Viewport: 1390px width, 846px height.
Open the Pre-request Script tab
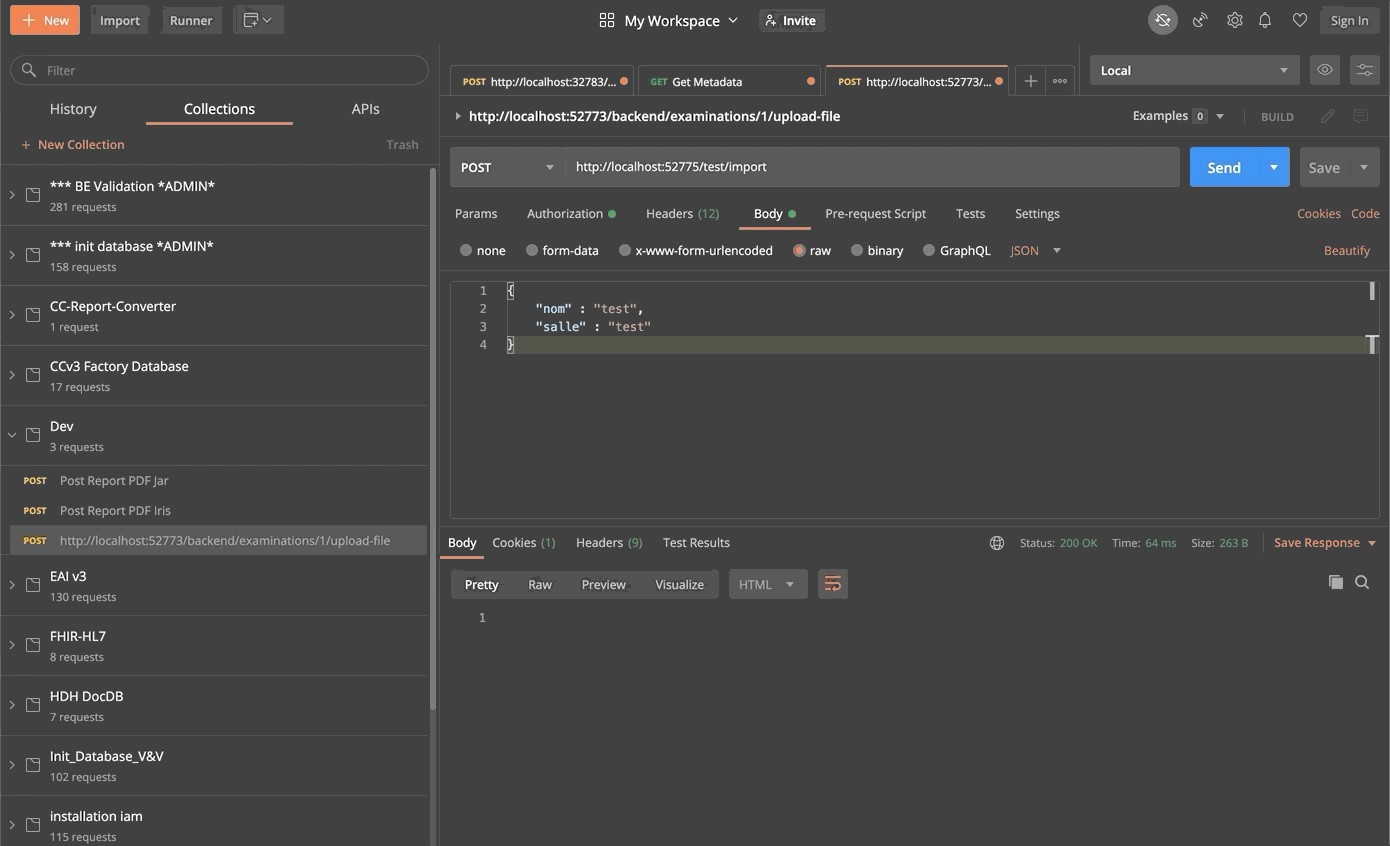click(x=875, y=214)
